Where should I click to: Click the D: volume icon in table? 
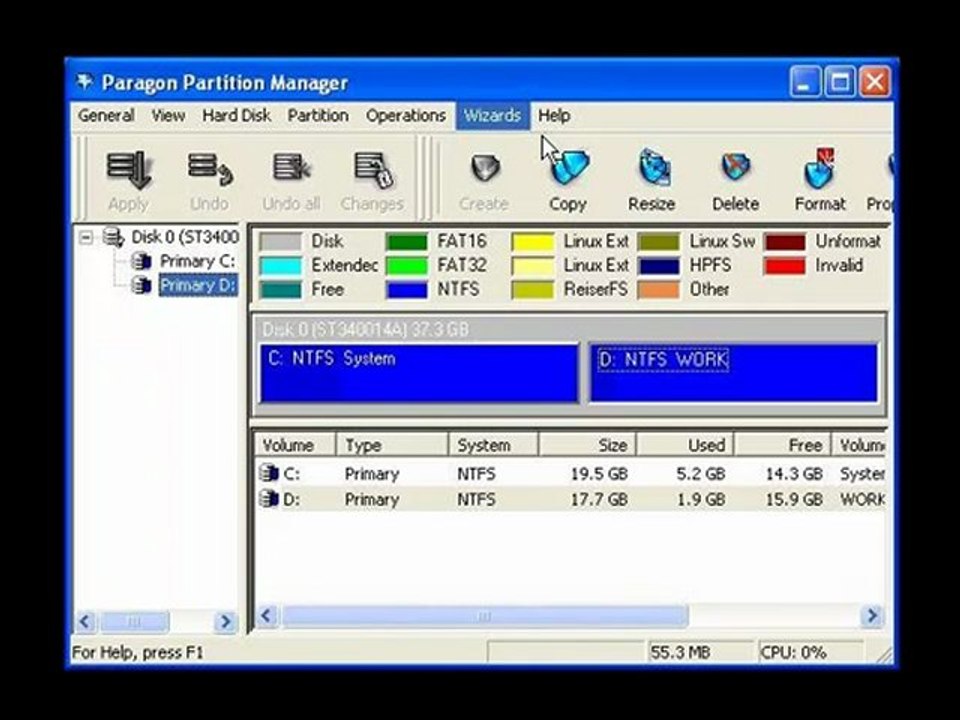(269, 499)
